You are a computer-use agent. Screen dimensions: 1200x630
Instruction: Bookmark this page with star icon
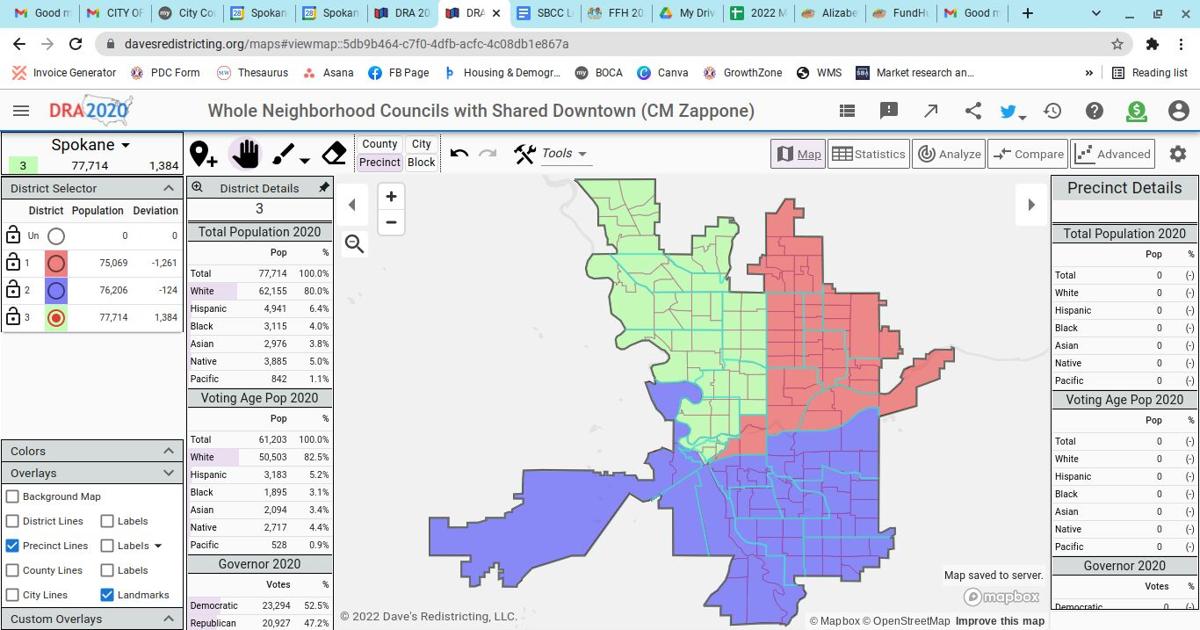click(1117, 44)
